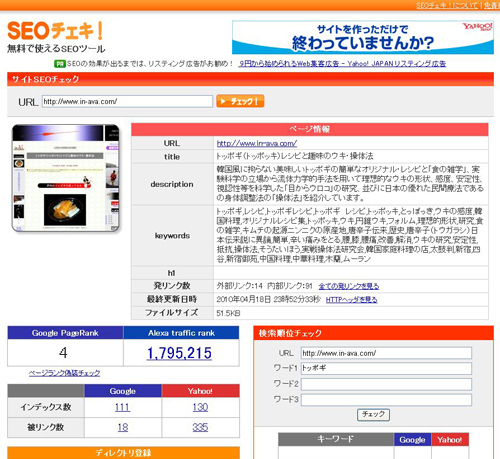Click the チェック button under keyword fields
The height and width of the screenshot is (459, 500).
(373, 415)
